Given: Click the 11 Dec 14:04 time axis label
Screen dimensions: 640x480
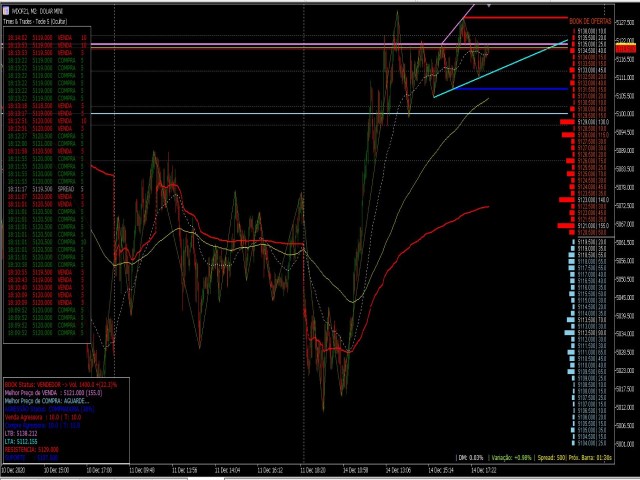Looking at the screenshot, I should [228, 470].
